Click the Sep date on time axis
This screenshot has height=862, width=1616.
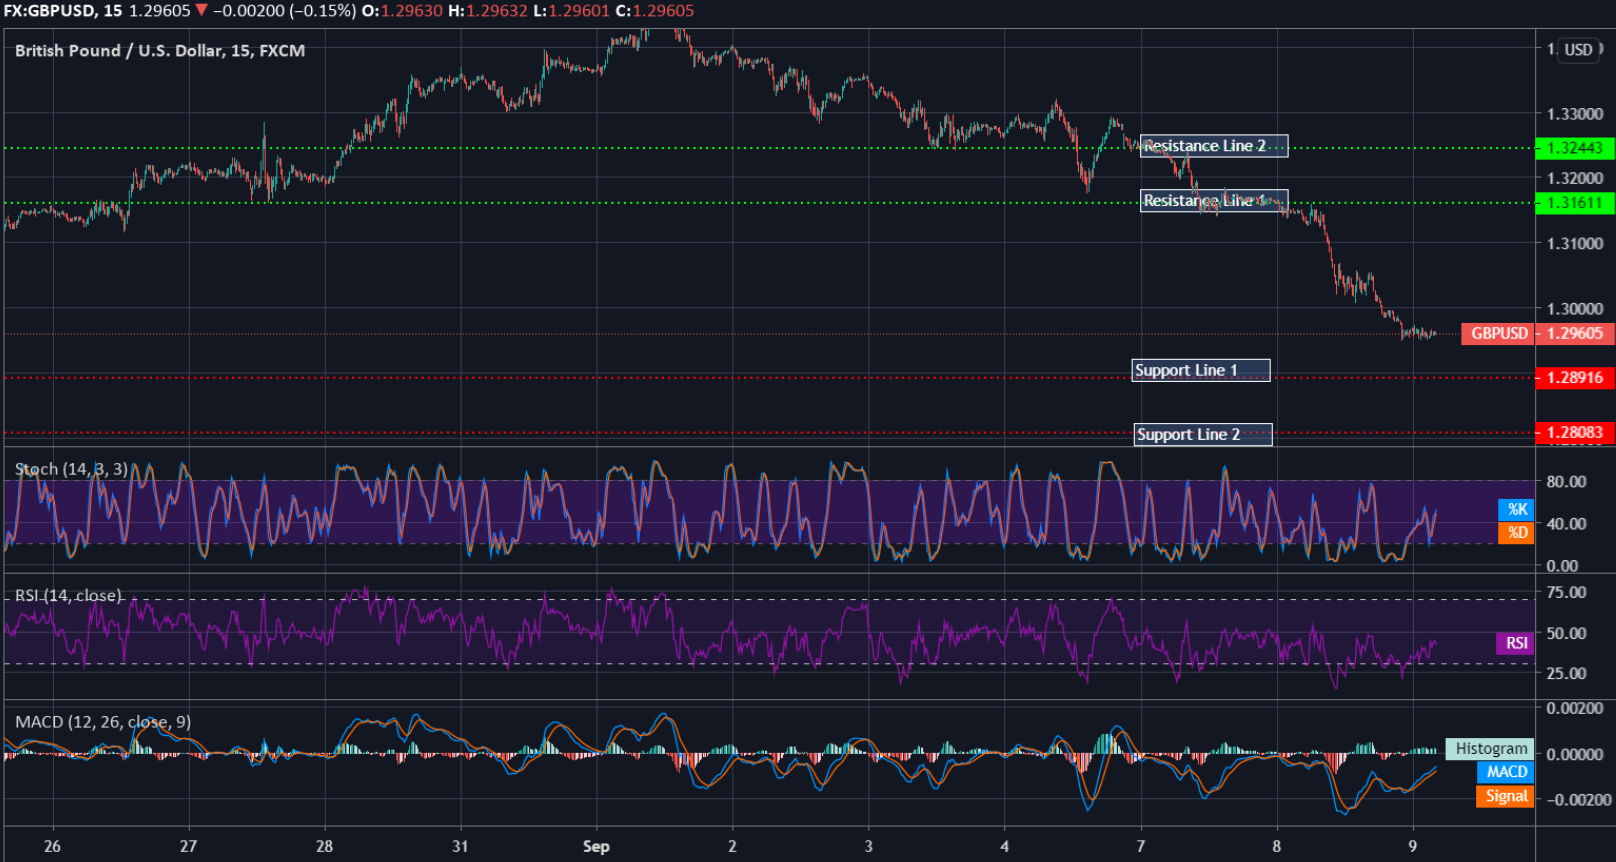click(596, 847)
